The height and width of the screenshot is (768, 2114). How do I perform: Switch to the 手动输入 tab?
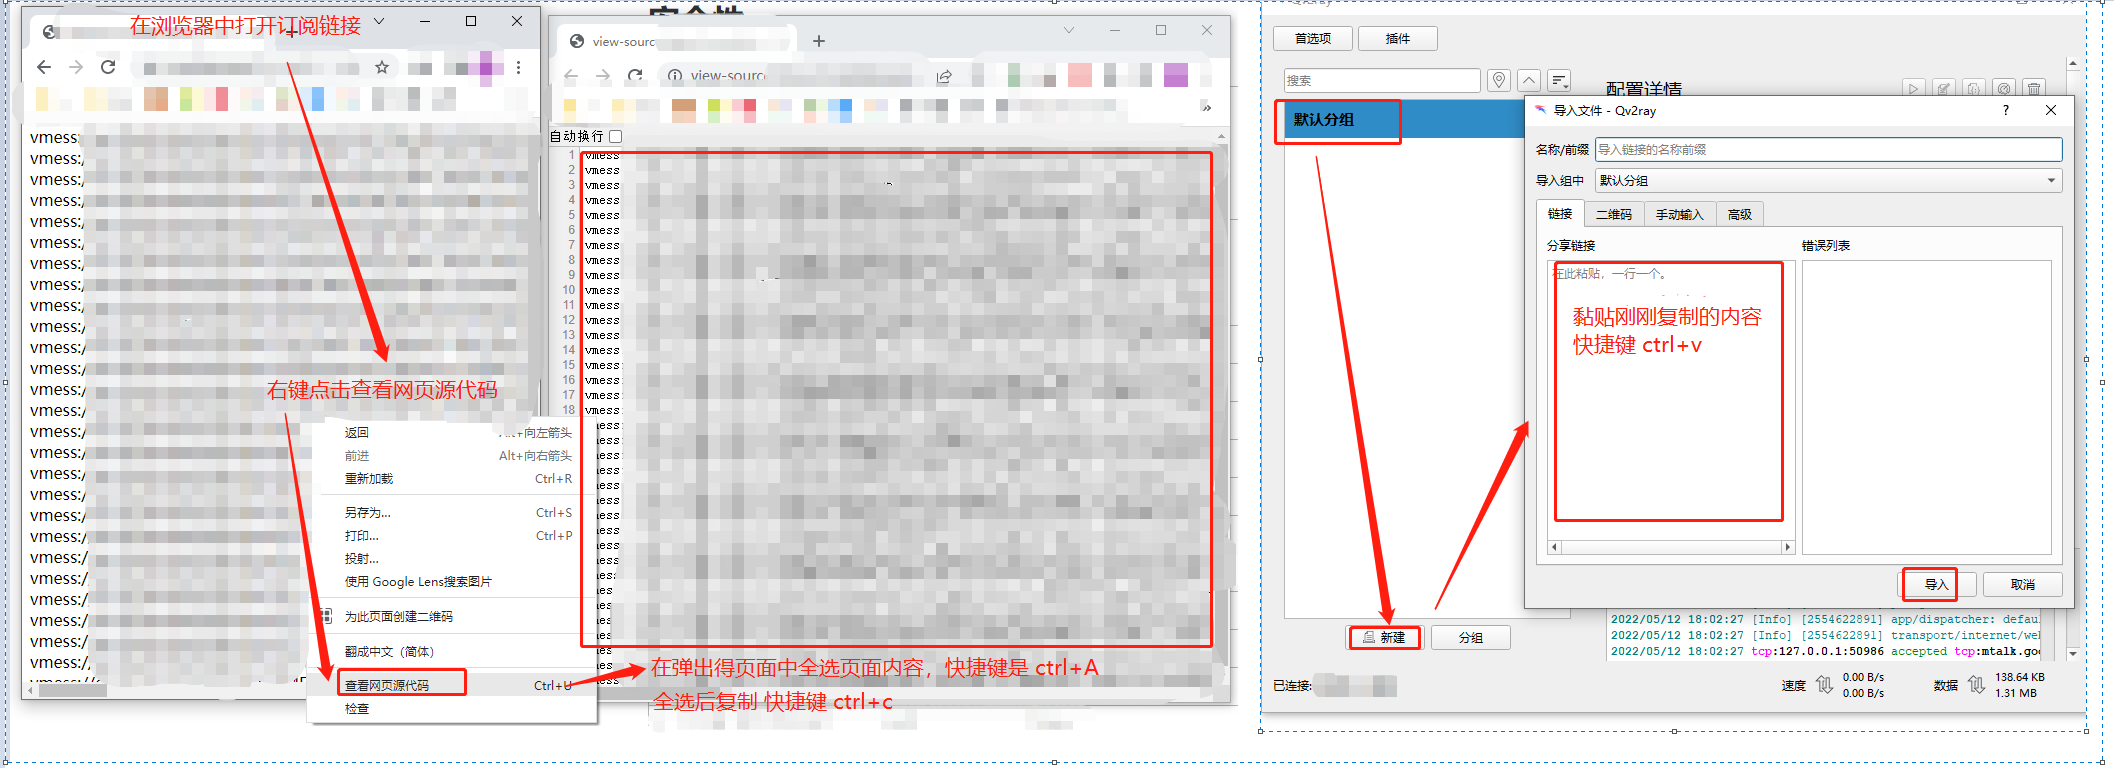1679,214
